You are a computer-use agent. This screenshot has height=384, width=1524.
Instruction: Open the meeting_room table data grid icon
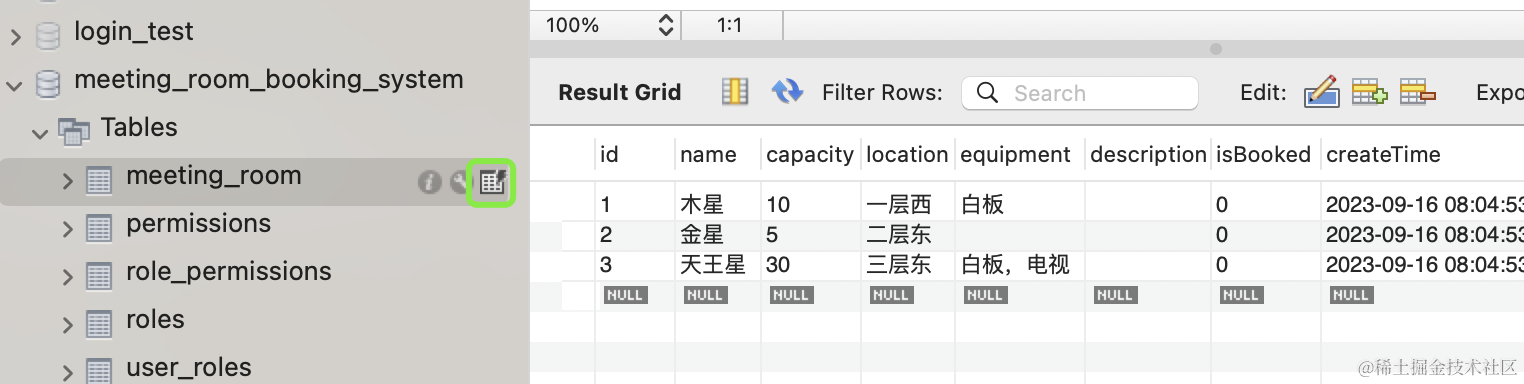coord(492,182)
